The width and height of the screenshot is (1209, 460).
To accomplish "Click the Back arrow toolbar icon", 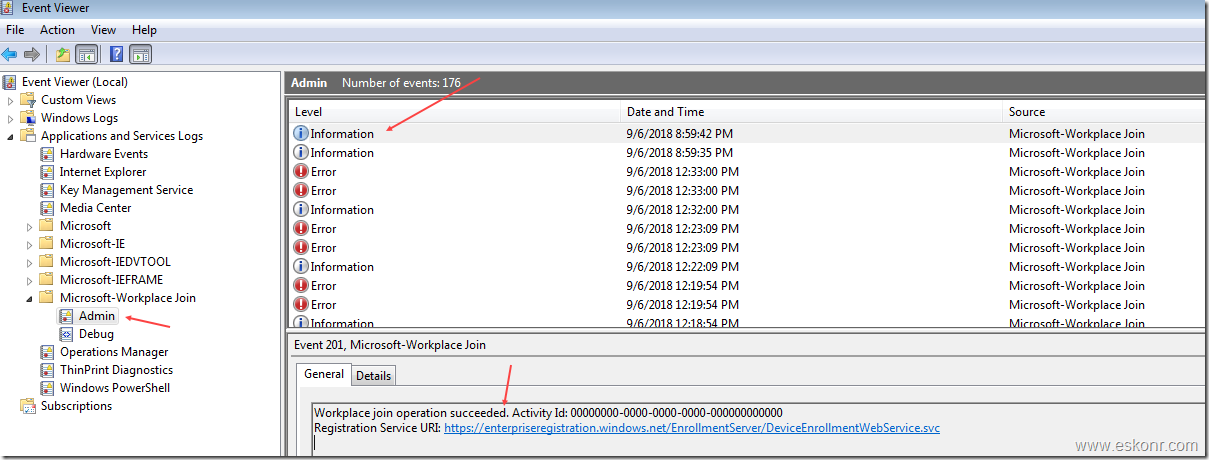I will (10, 54).
